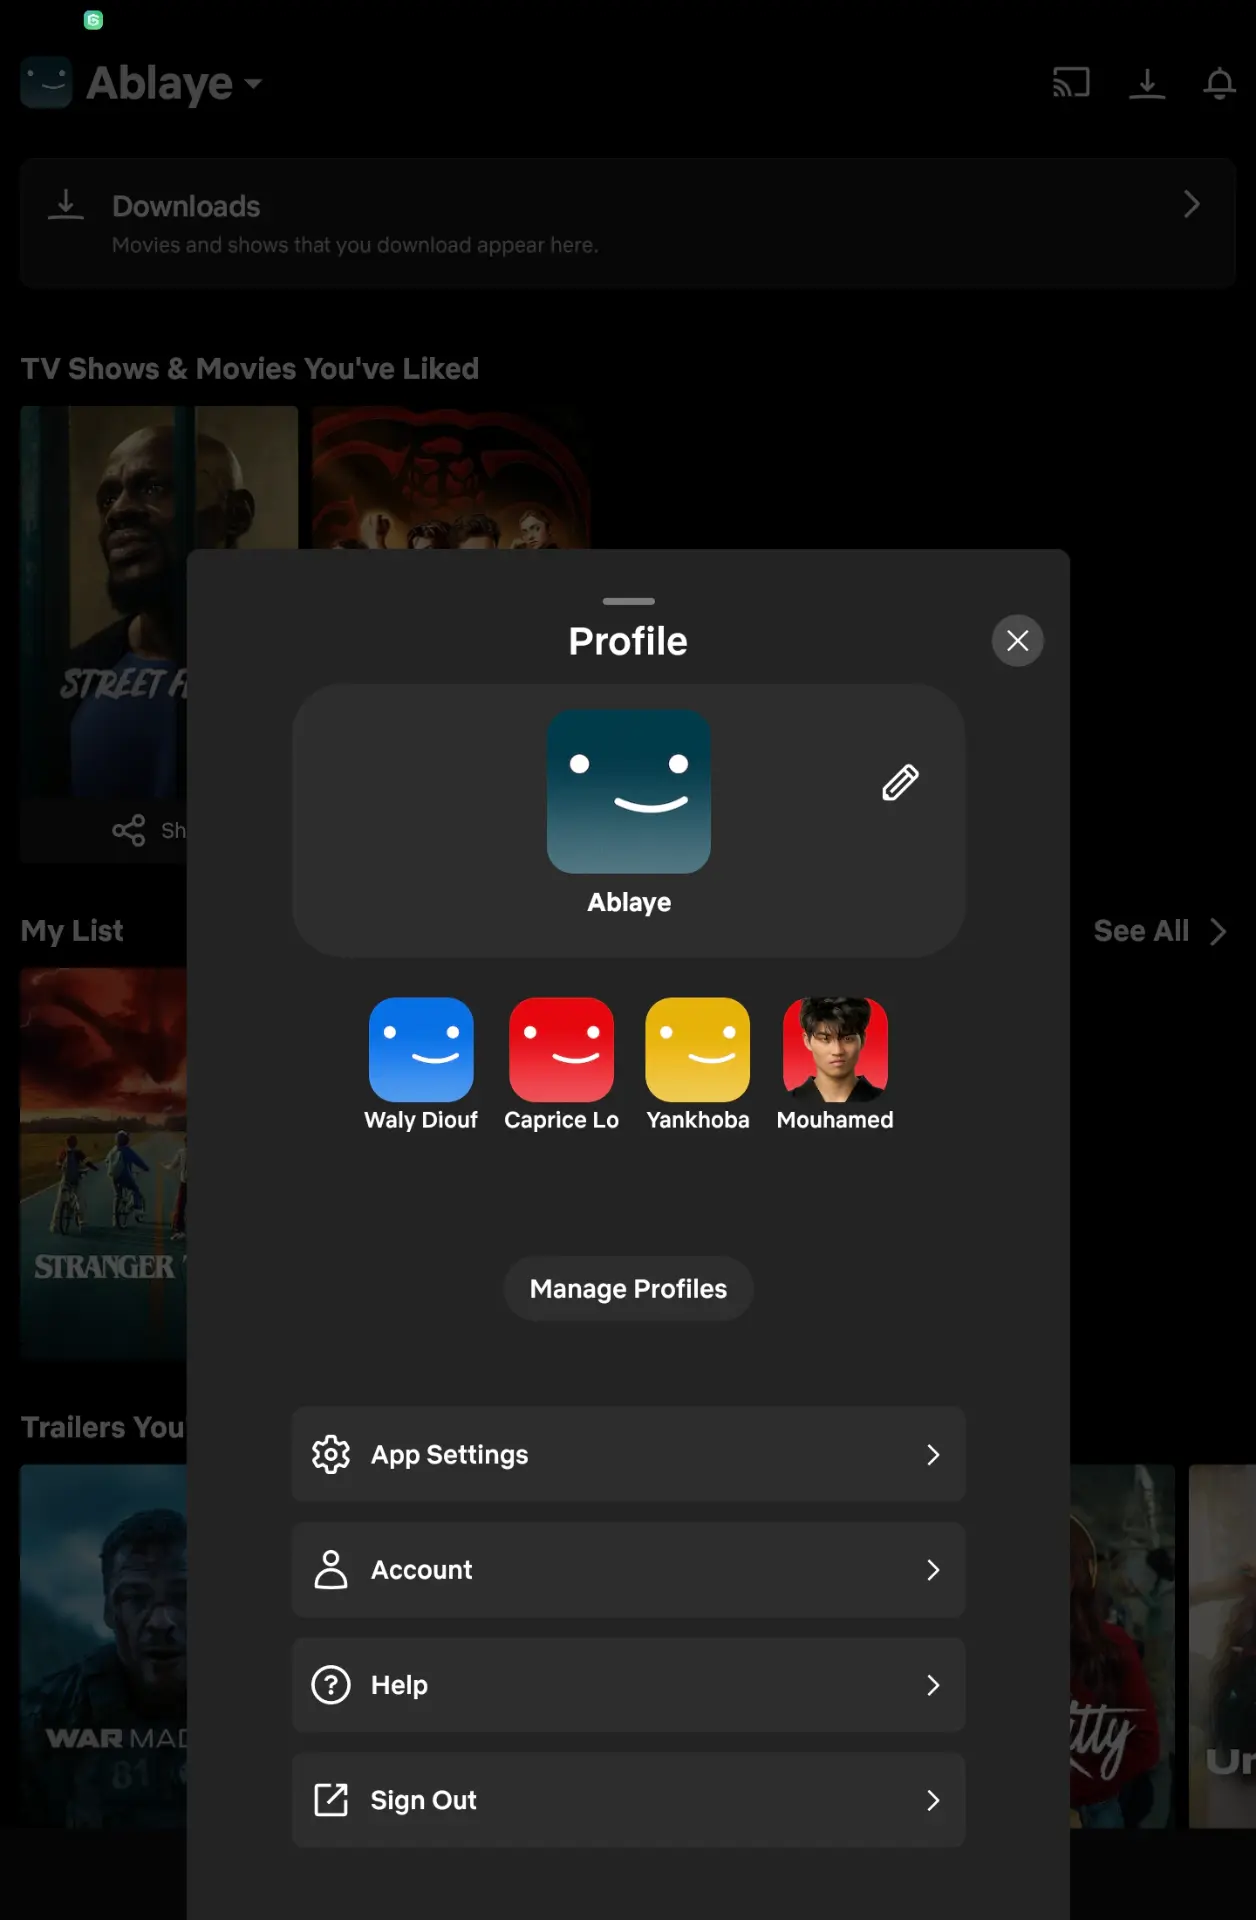The height and width of the screenshot is (1920, 1256).
Task: Open the Street Food liked title poster
Action: coord(103,601)
